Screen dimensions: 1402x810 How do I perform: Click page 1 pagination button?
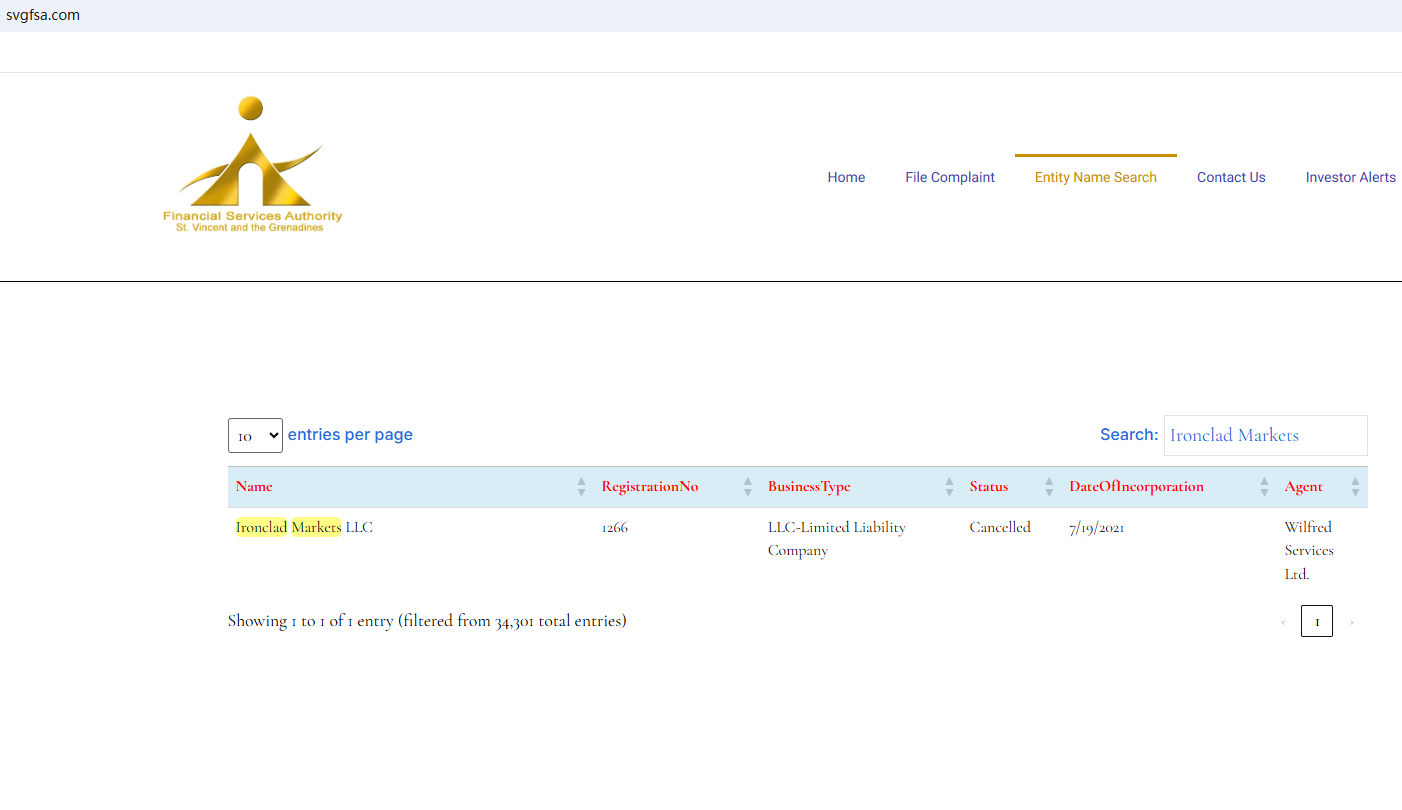point(1316,621)
